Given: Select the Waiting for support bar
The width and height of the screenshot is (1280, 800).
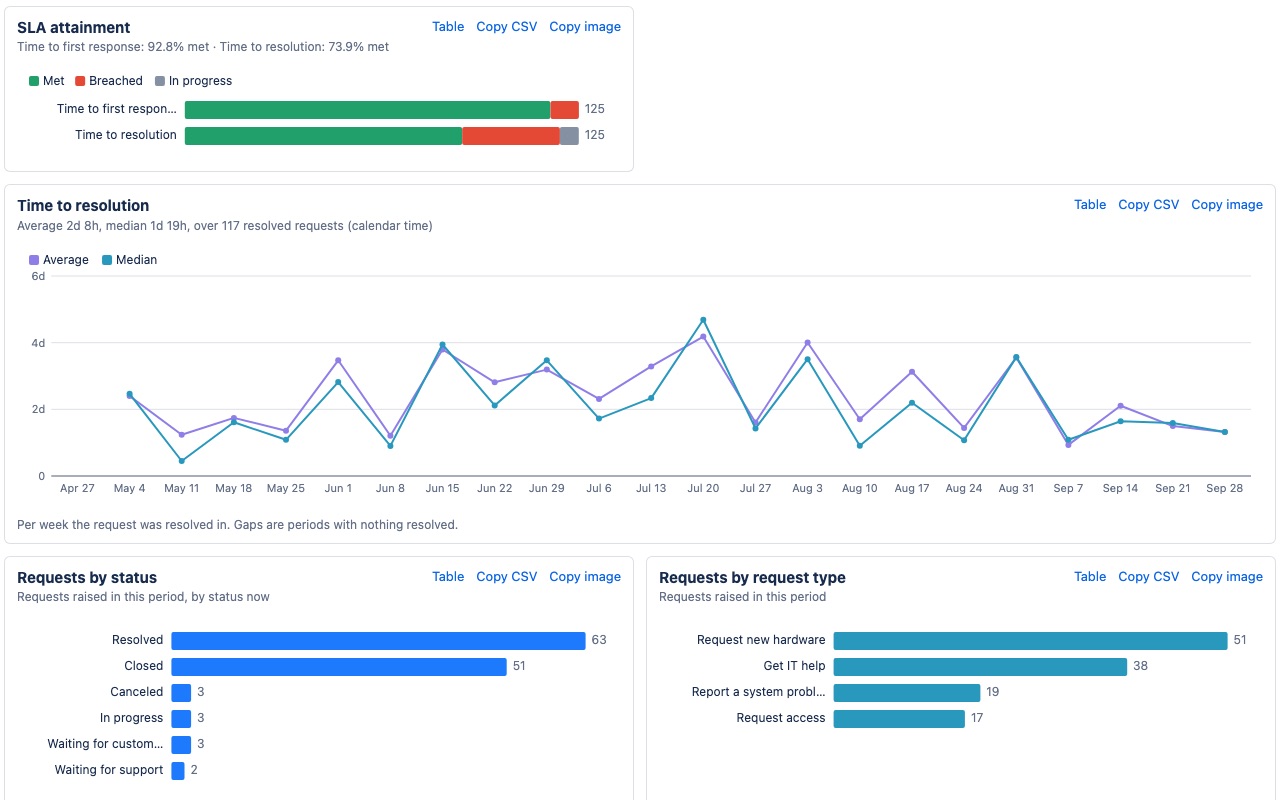Looking at the screenshot, I should 178,770.
